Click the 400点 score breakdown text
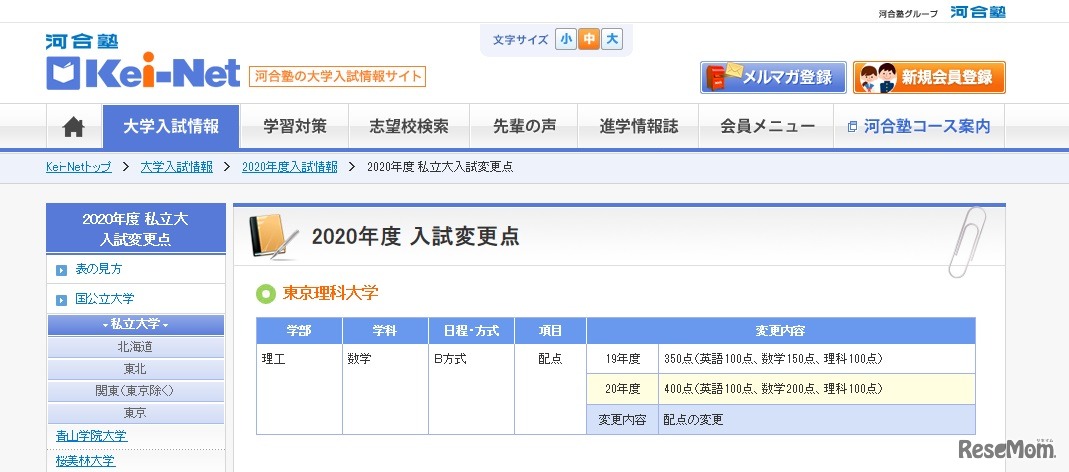Viewport: 1069px width, 472px height. (773, 389)
